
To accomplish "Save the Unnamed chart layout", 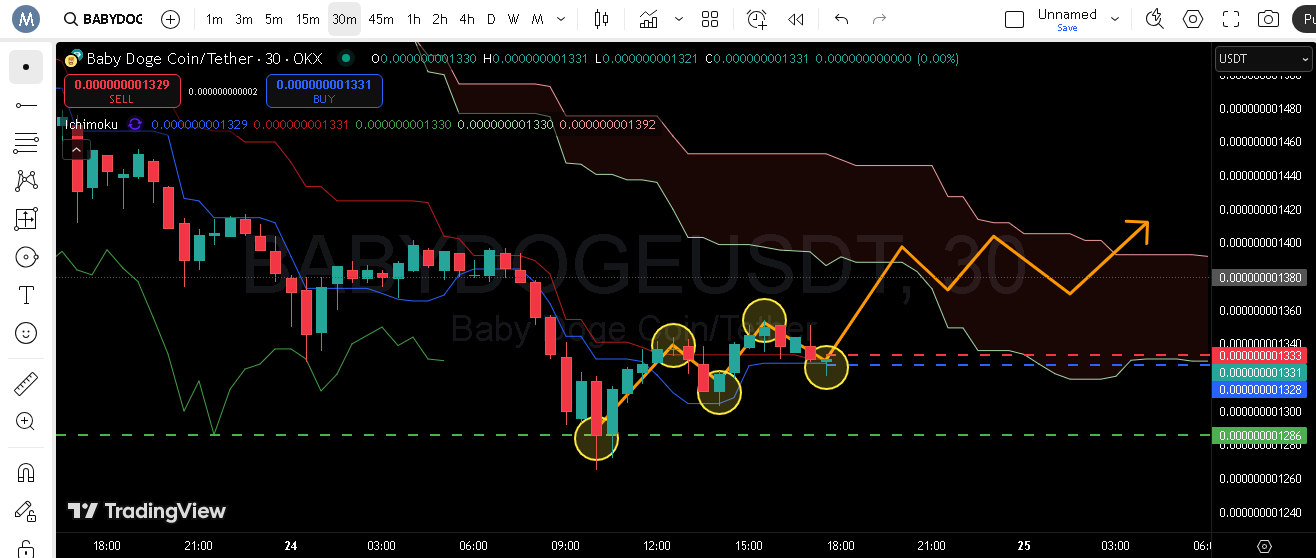I will [x=1067, y=28].
